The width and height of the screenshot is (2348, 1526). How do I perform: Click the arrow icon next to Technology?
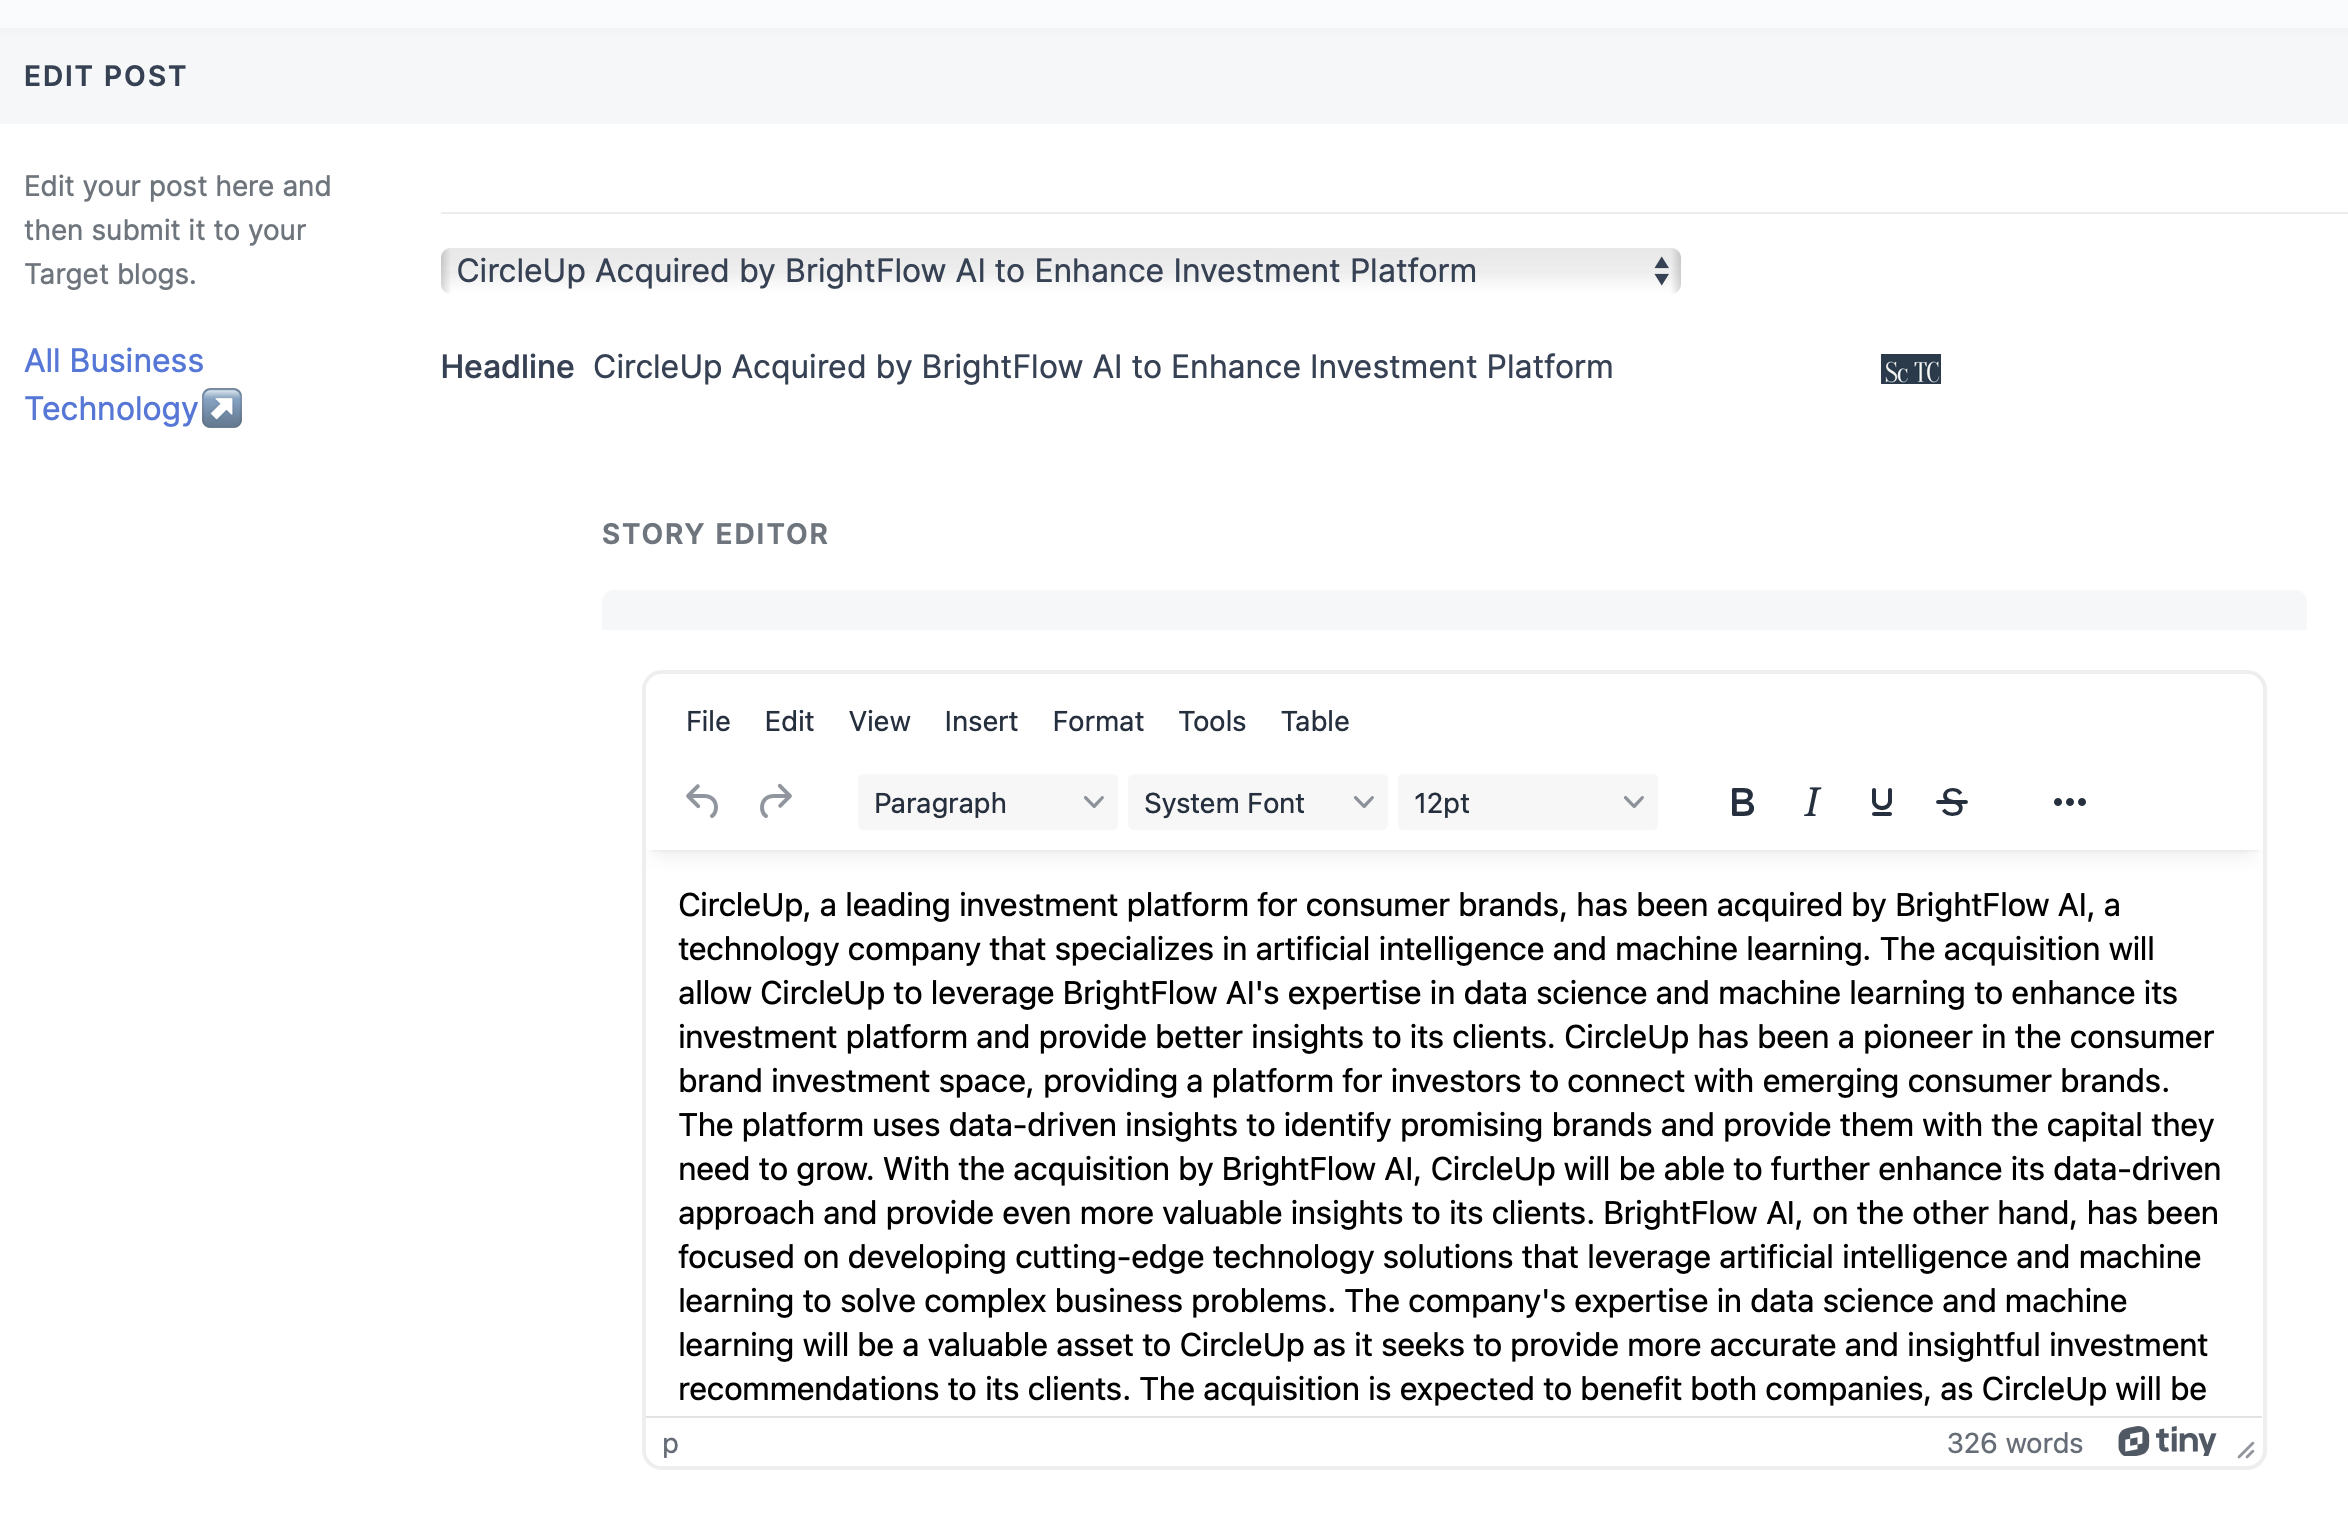(x=222, y=408)
